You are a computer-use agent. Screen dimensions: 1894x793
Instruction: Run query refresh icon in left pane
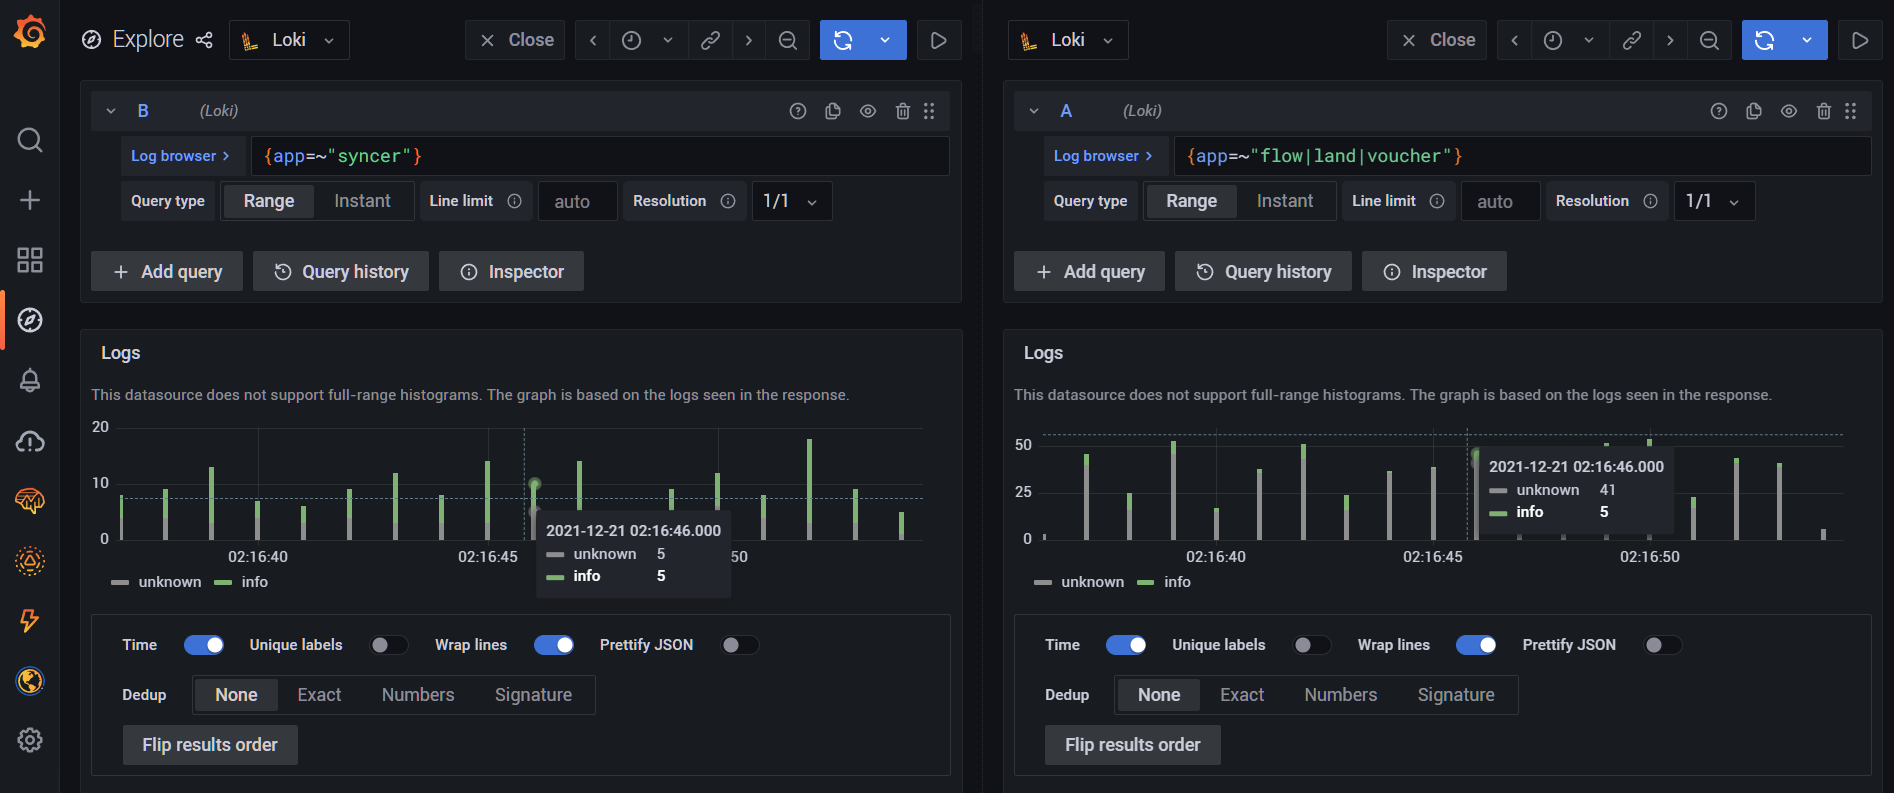coord(843,40)
